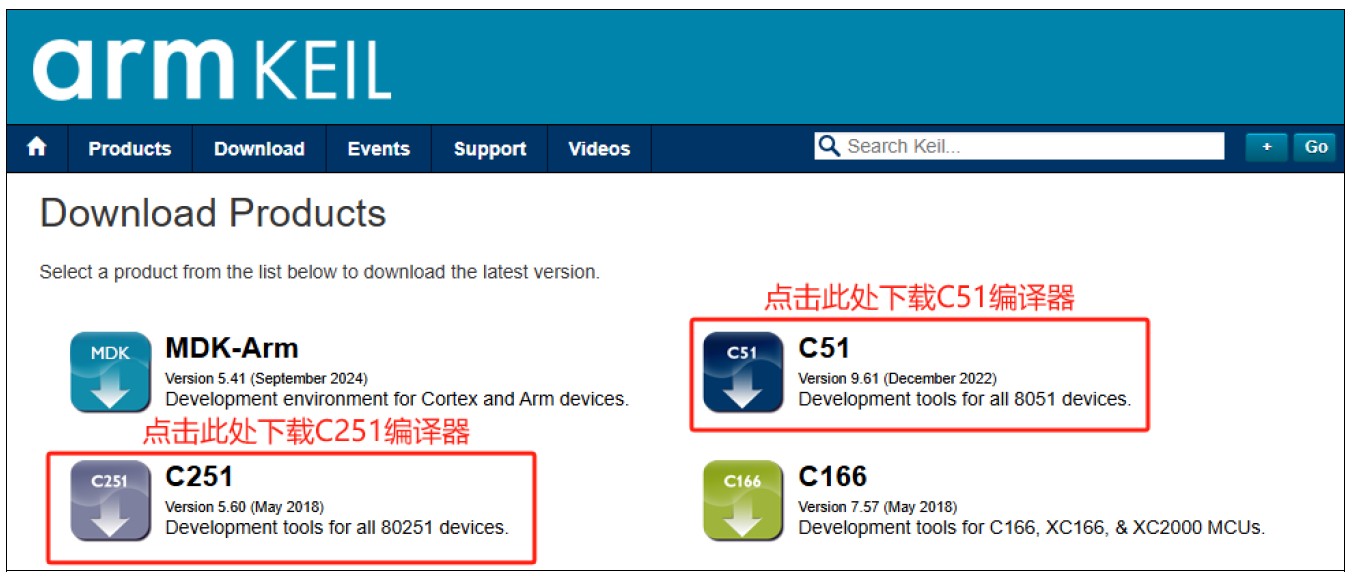
Task: Click the 'Download Products' heading
Action: click(x=213, y=213)
